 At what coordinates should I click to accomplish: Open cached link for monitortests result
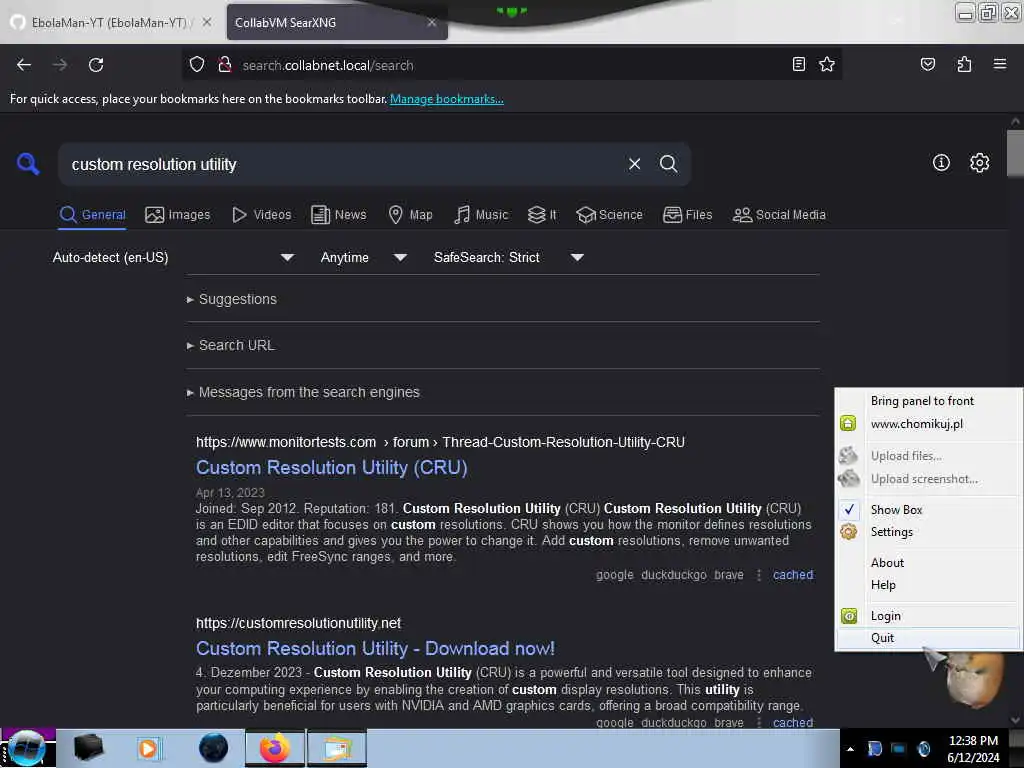coord(793,575)
